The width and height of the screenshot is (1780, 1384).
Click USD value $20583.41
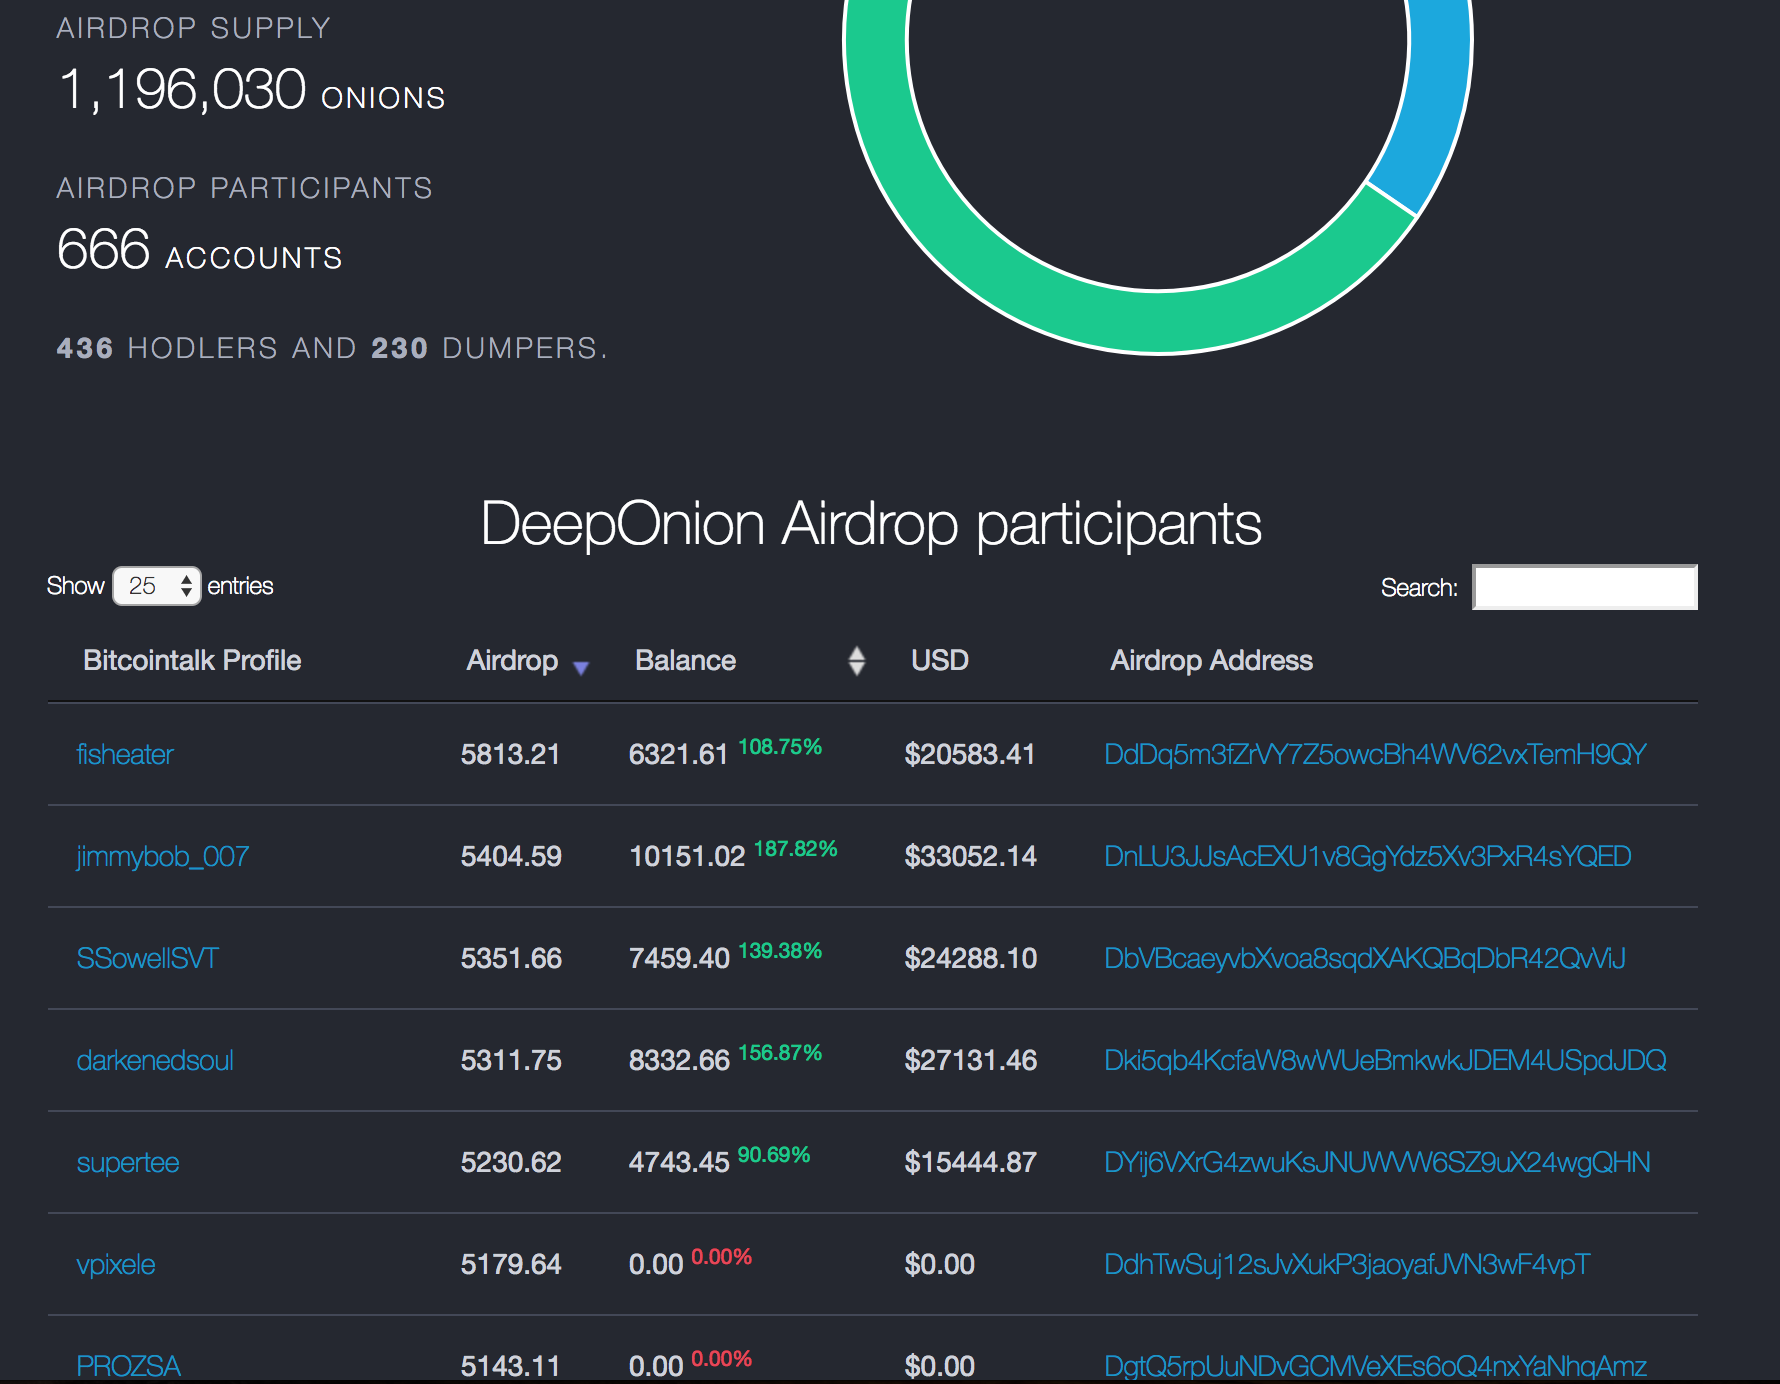coord(970,755)
